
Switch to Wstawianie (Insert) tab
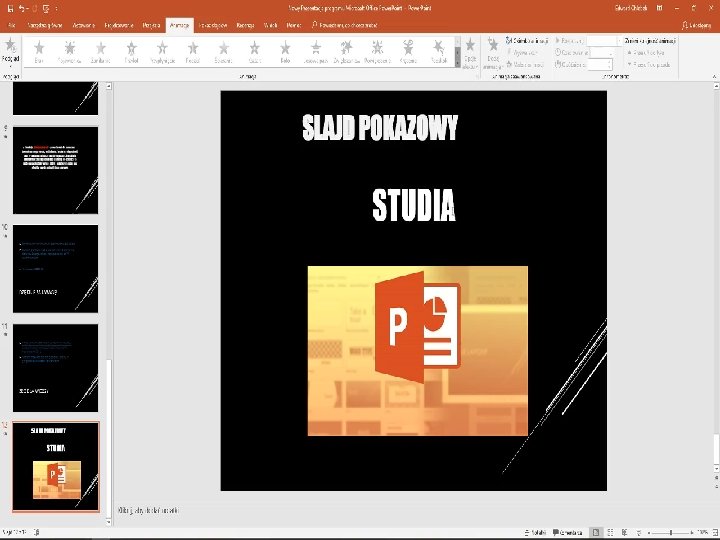click(x=84, y=25)
